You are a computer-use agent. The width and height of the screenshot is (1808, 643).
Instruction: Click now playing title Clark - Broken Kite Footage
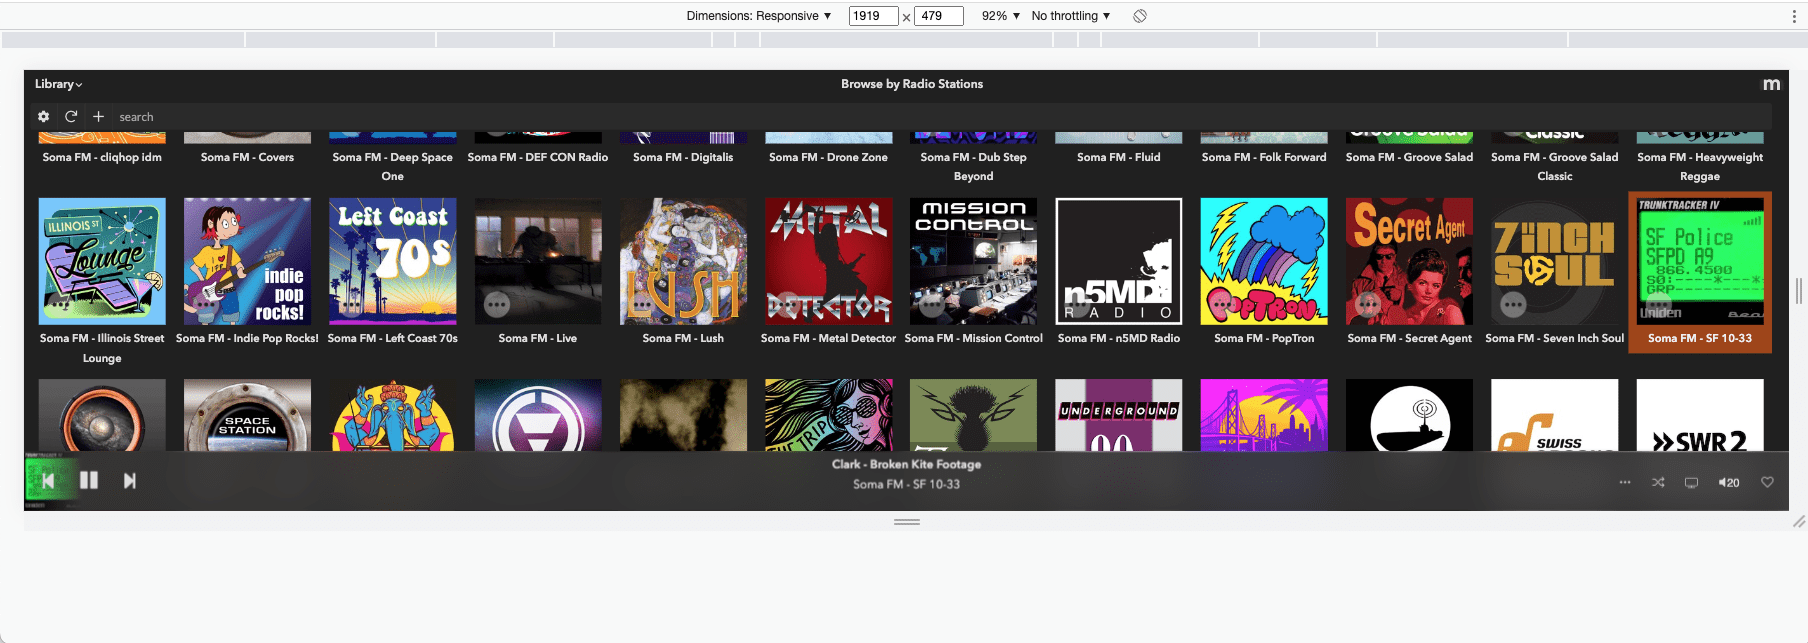point(906,464)
